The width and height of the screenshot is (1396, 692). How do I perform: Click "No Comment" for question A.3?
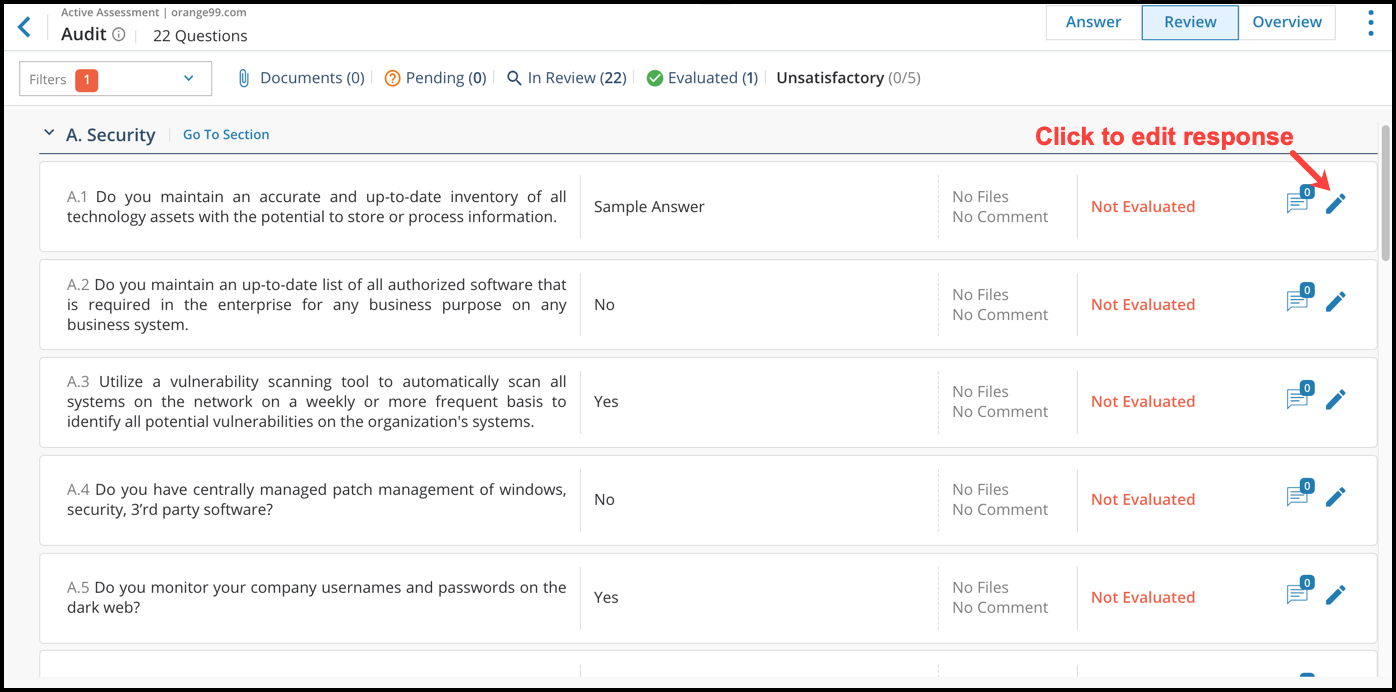click(1000, 412)
